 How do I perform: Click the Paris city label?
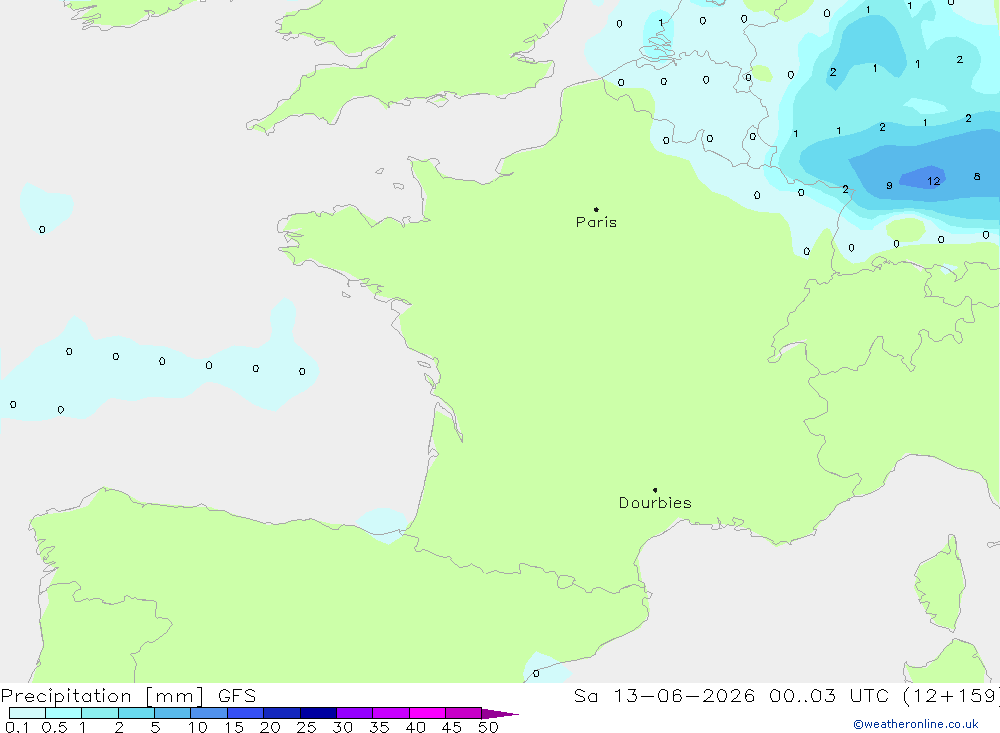[596, 222]
